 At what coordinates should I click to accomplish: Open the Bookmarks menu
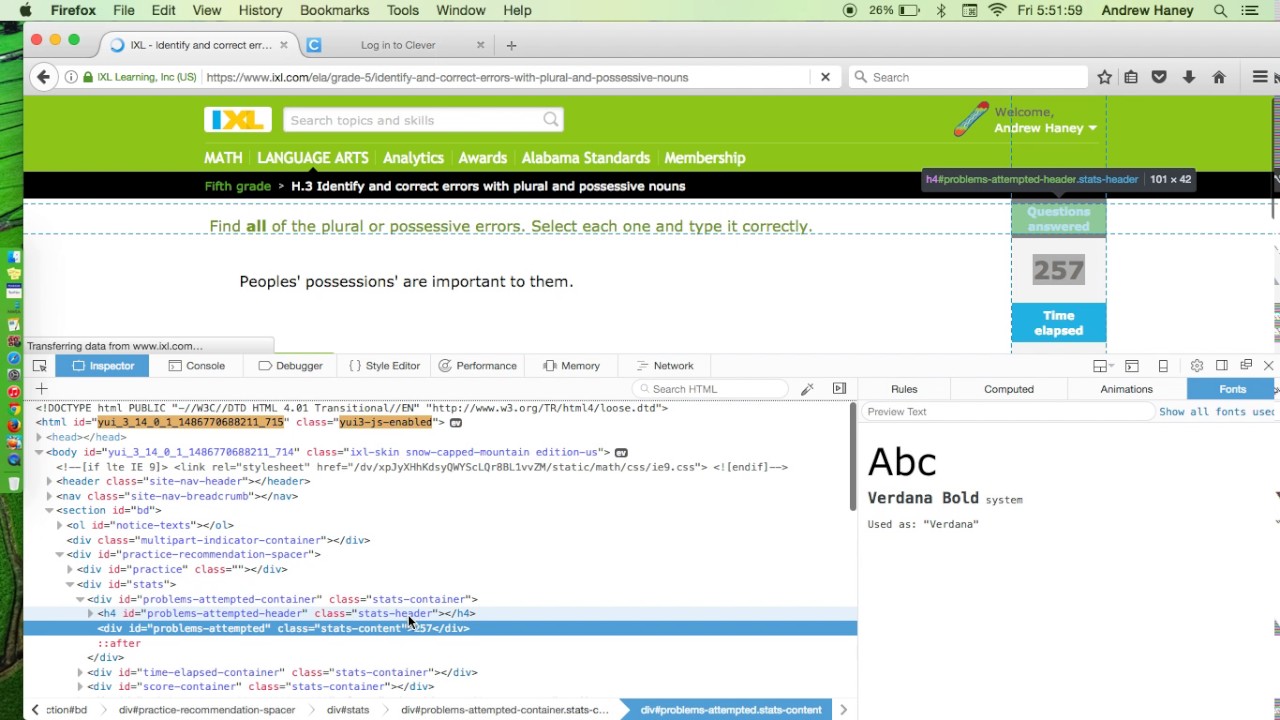[x=334, y=10]
